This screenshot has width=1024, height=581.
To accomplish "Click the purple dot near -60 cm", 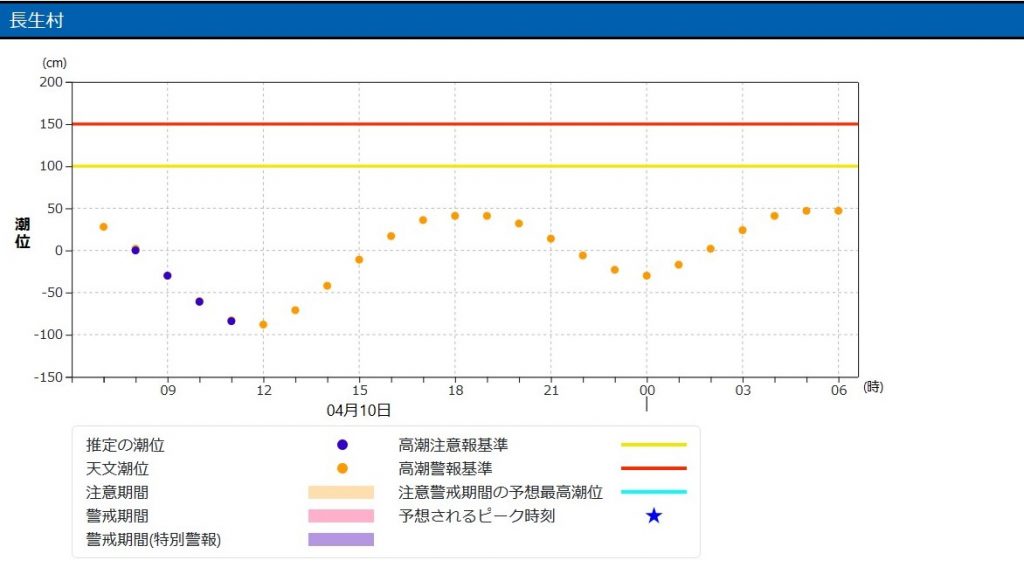I will click(x=199, y=302).
